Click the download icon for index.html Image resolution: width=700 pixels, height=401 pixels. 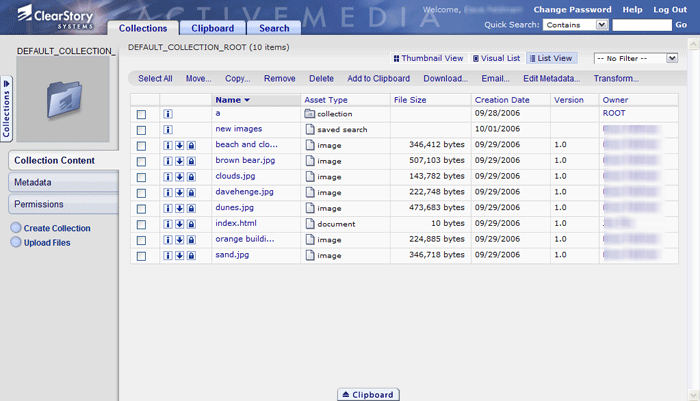point(179,224)
